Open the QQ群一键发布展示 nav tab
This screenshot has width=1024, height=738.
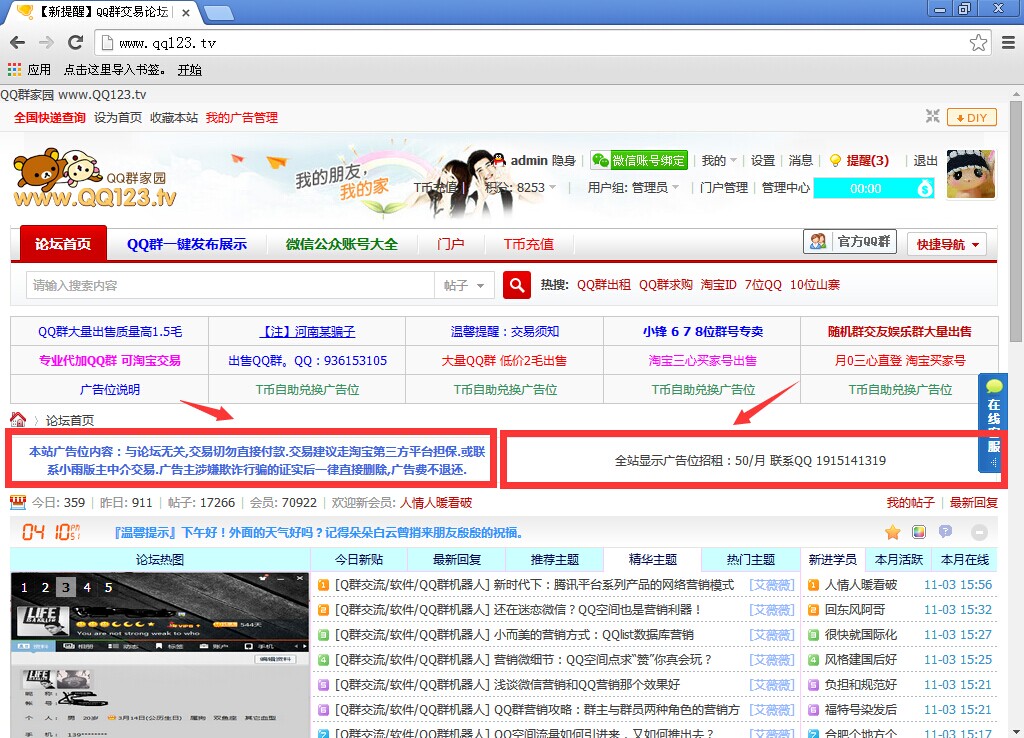[187, 244]
